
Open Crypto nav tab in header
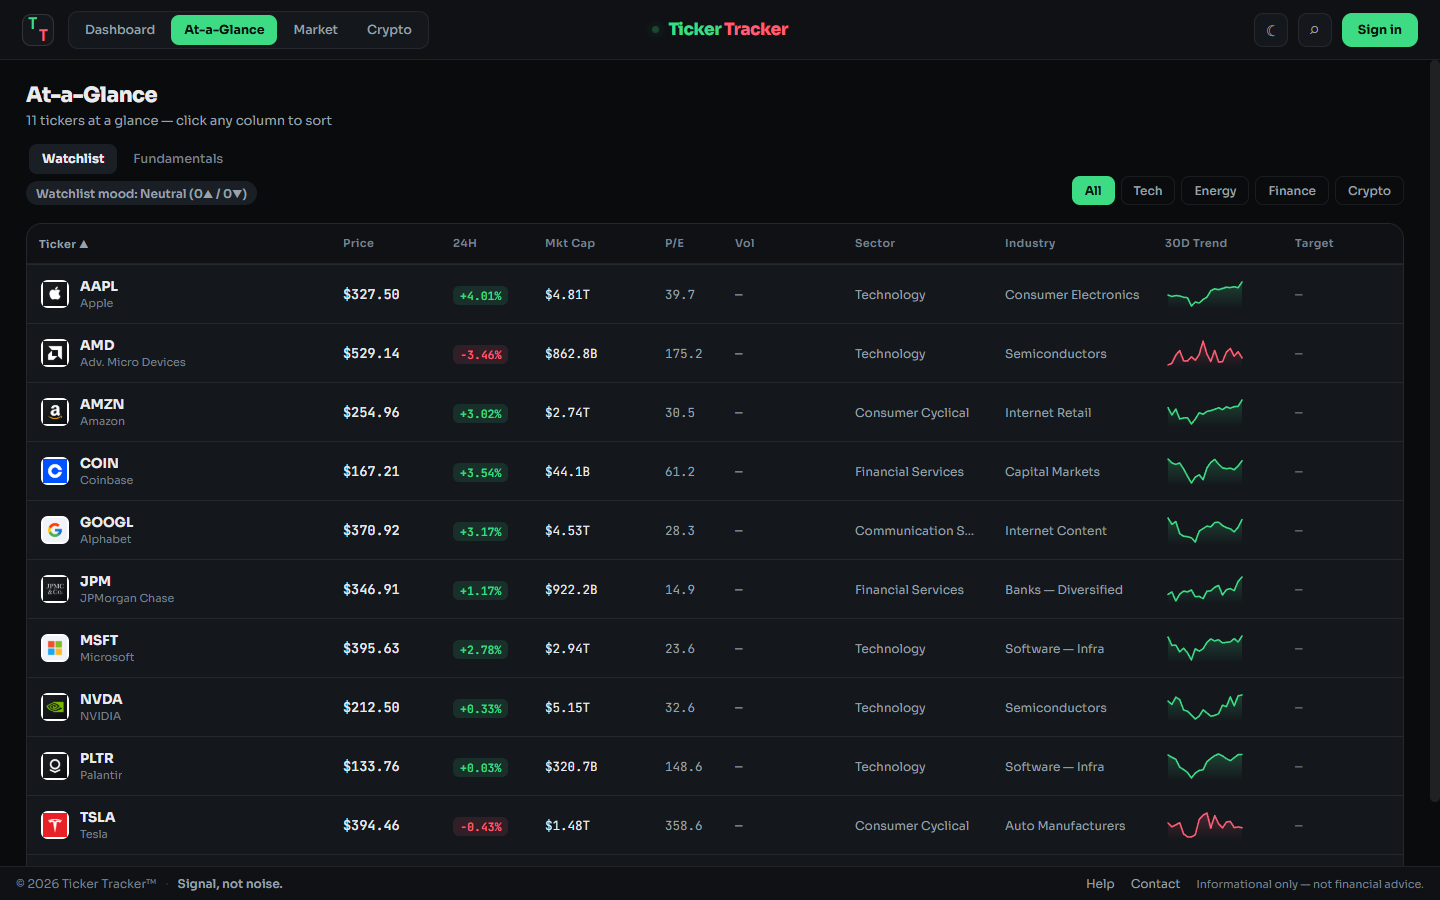[389, 30]
